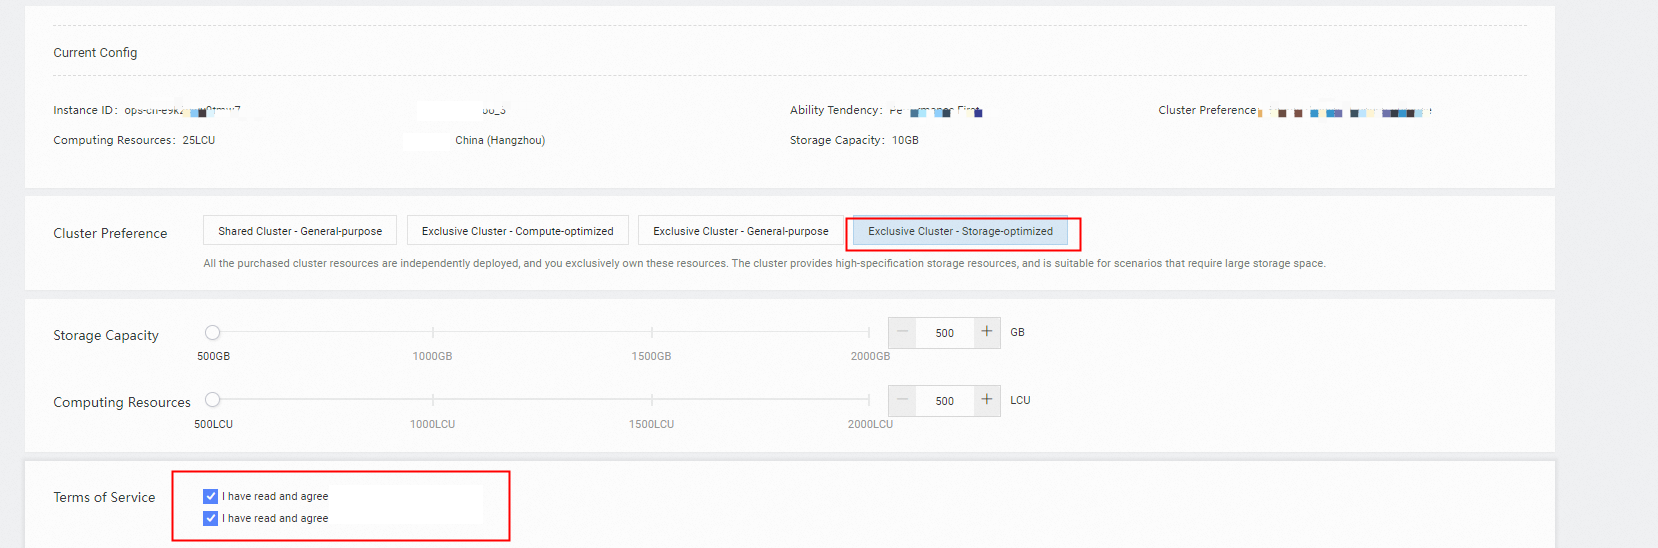Decrease Computing Resources with minus button
This screenshot has height=548, width=1658.
click(902, 400)
